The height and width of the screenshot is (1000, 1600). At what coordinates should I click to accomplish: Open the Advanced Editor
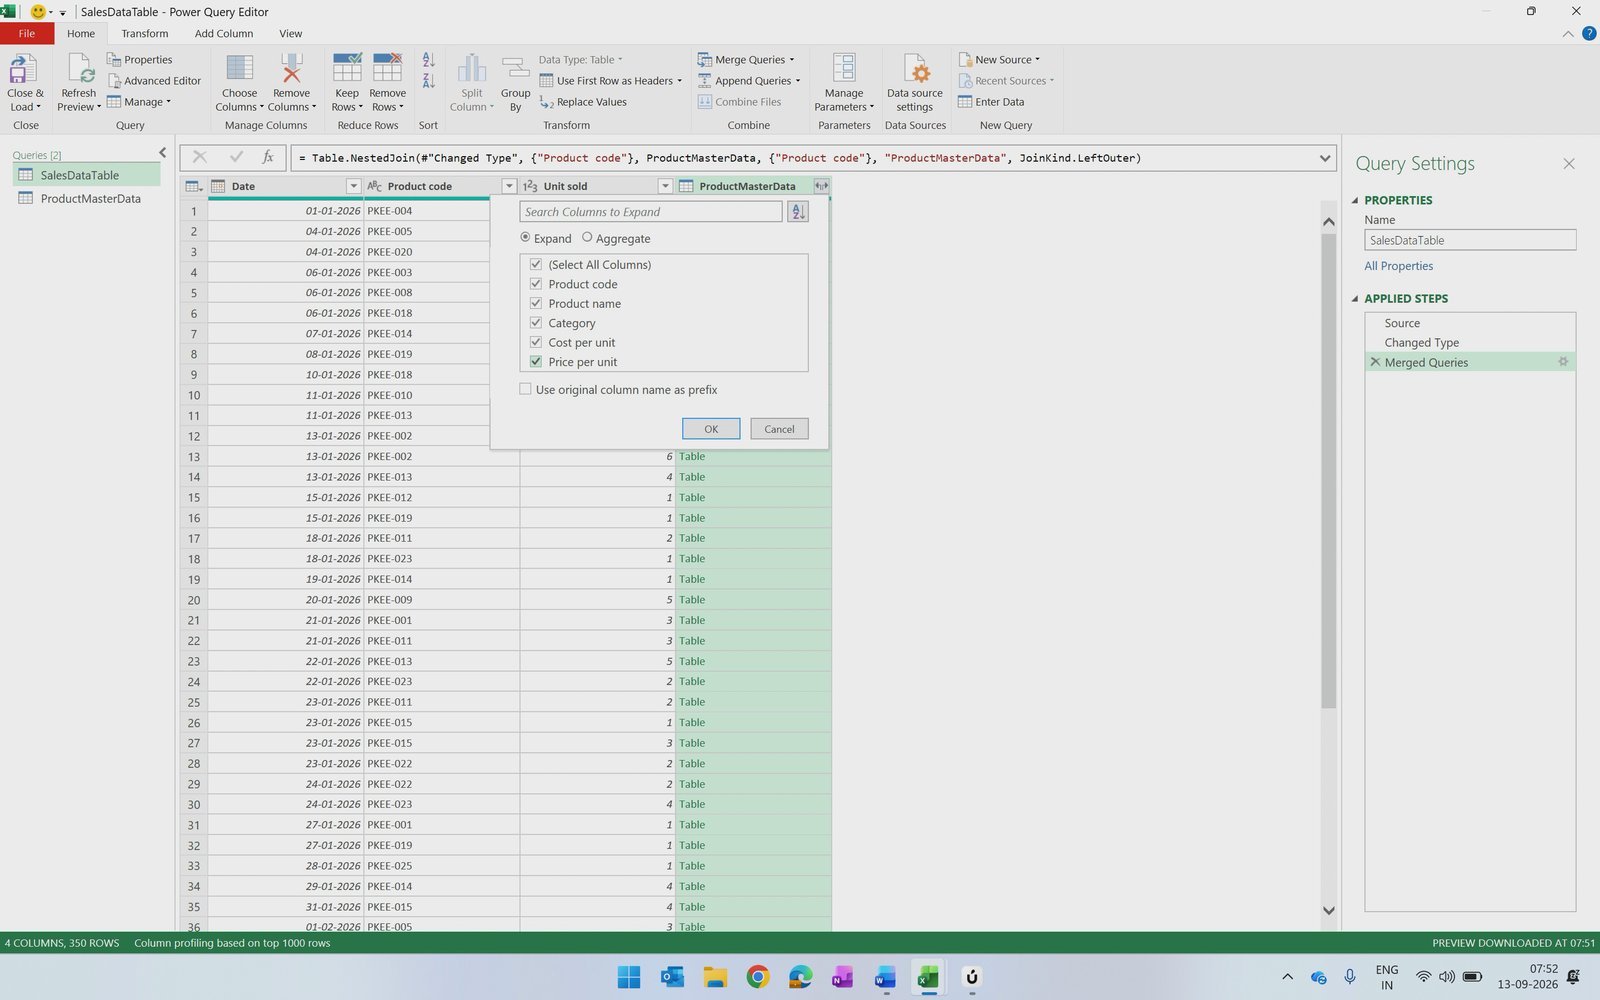pos(154,81)
